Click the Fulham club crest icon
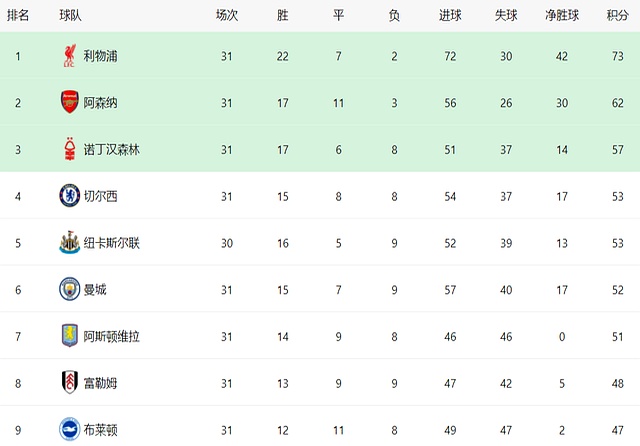Image resolution: width=640 pixels, height=446 pixels. [x=68, y=383]
